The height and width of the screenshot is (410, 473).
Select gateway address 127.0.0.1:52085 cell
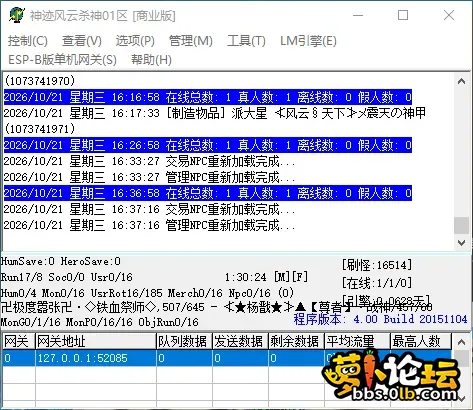click(x=96, y=358)
